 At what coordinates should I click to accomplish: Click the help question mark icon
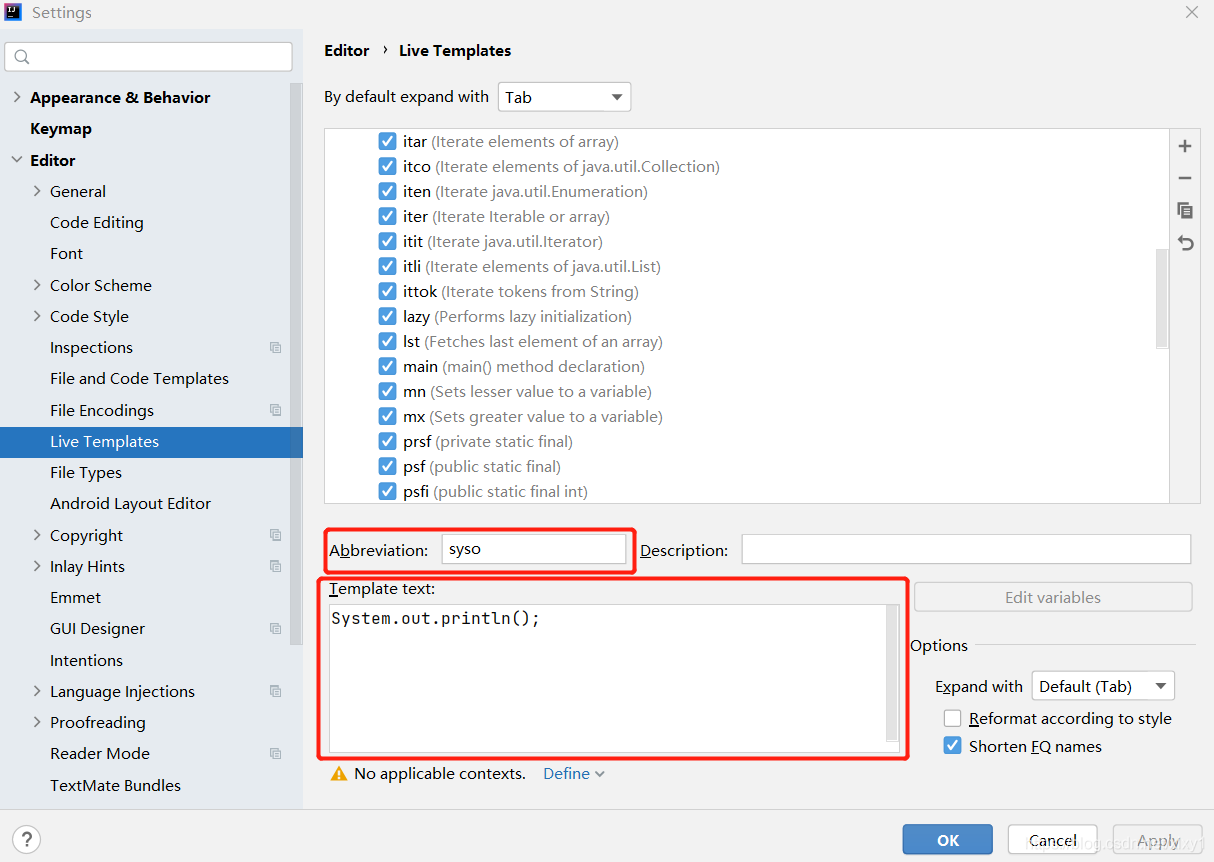click(26, 839)
